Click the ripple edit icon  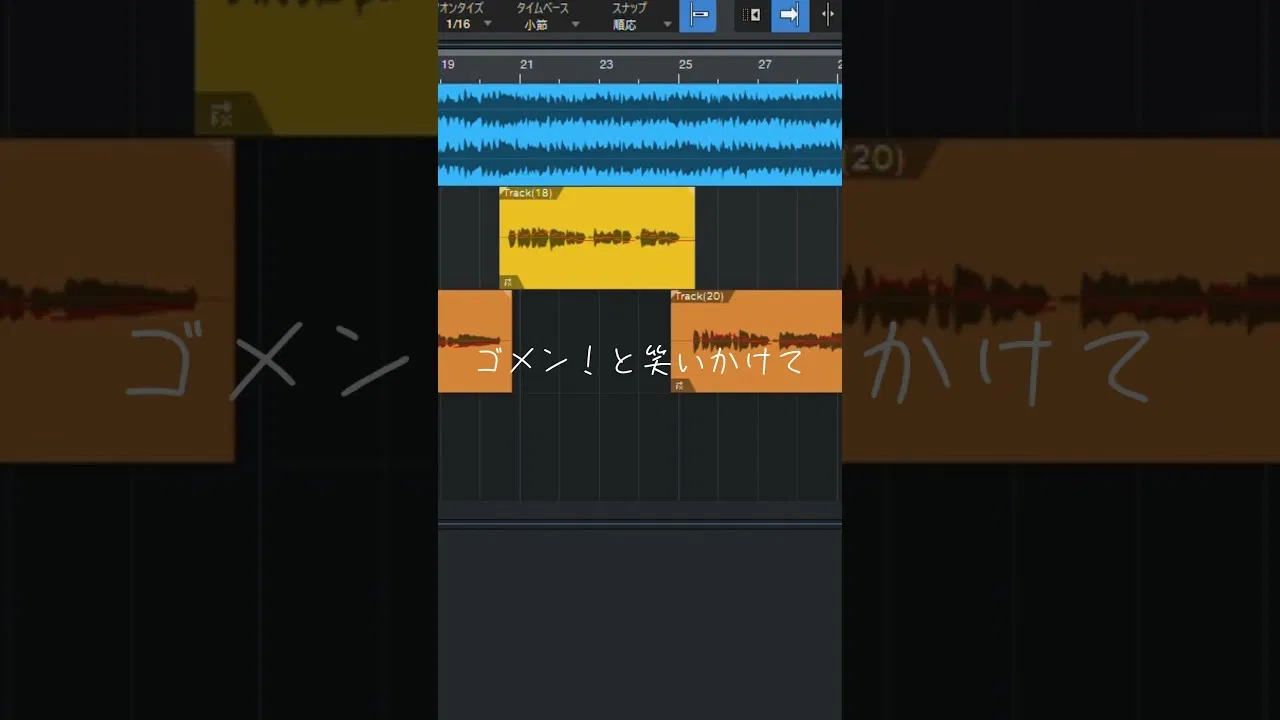click(751, 15)
